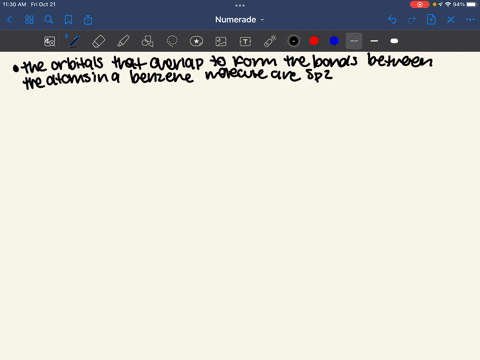This screenshot has height=360, width=480.
Task: Tap the screen recording indicator
Action: click(420, 4)
